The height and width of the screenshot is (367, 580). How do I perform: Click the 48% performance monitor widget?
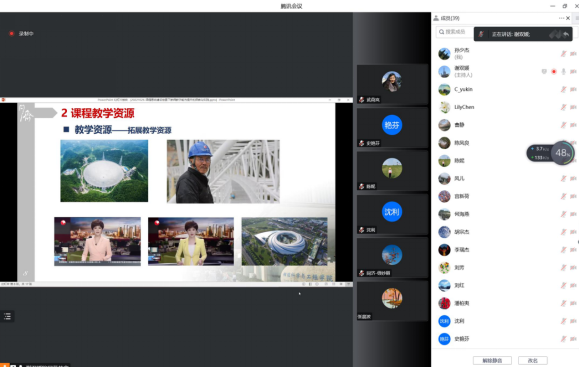pyautogui.click(x=550, y=153)
